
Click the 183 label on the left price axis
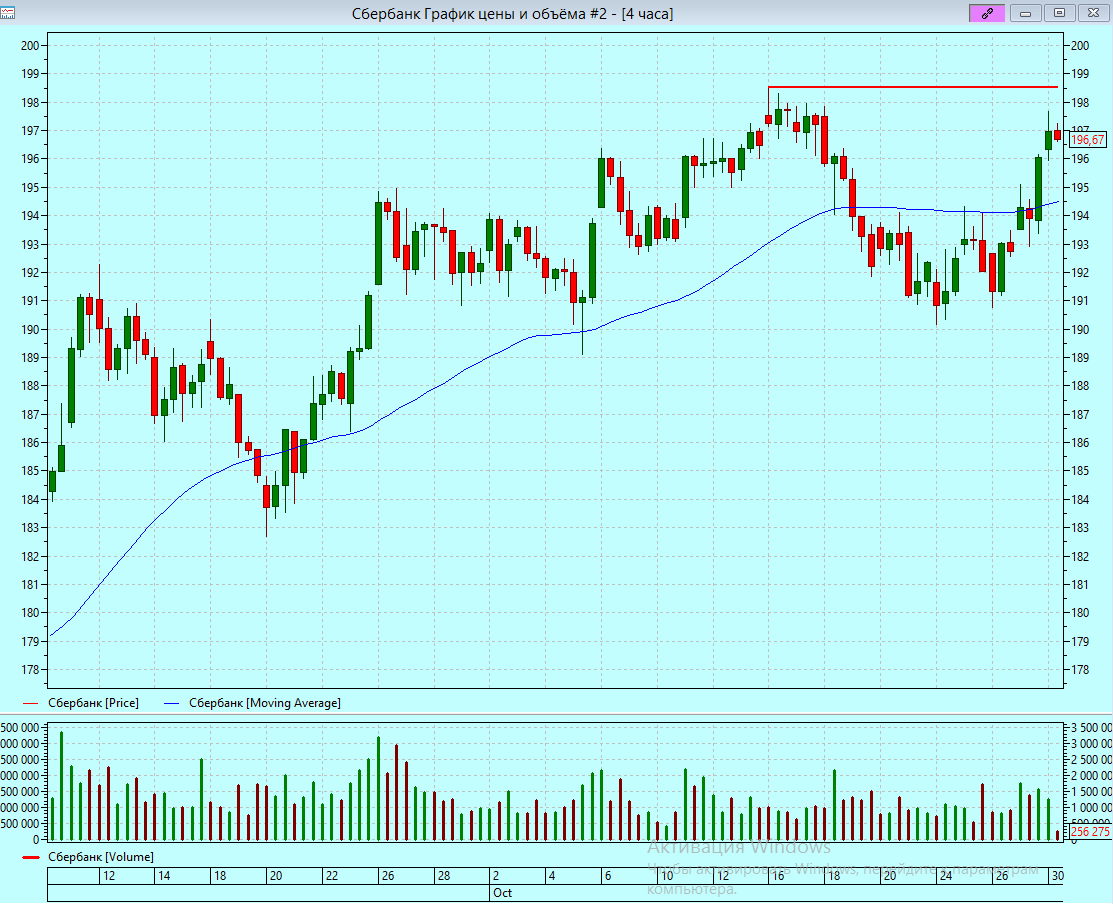[31, 528]
